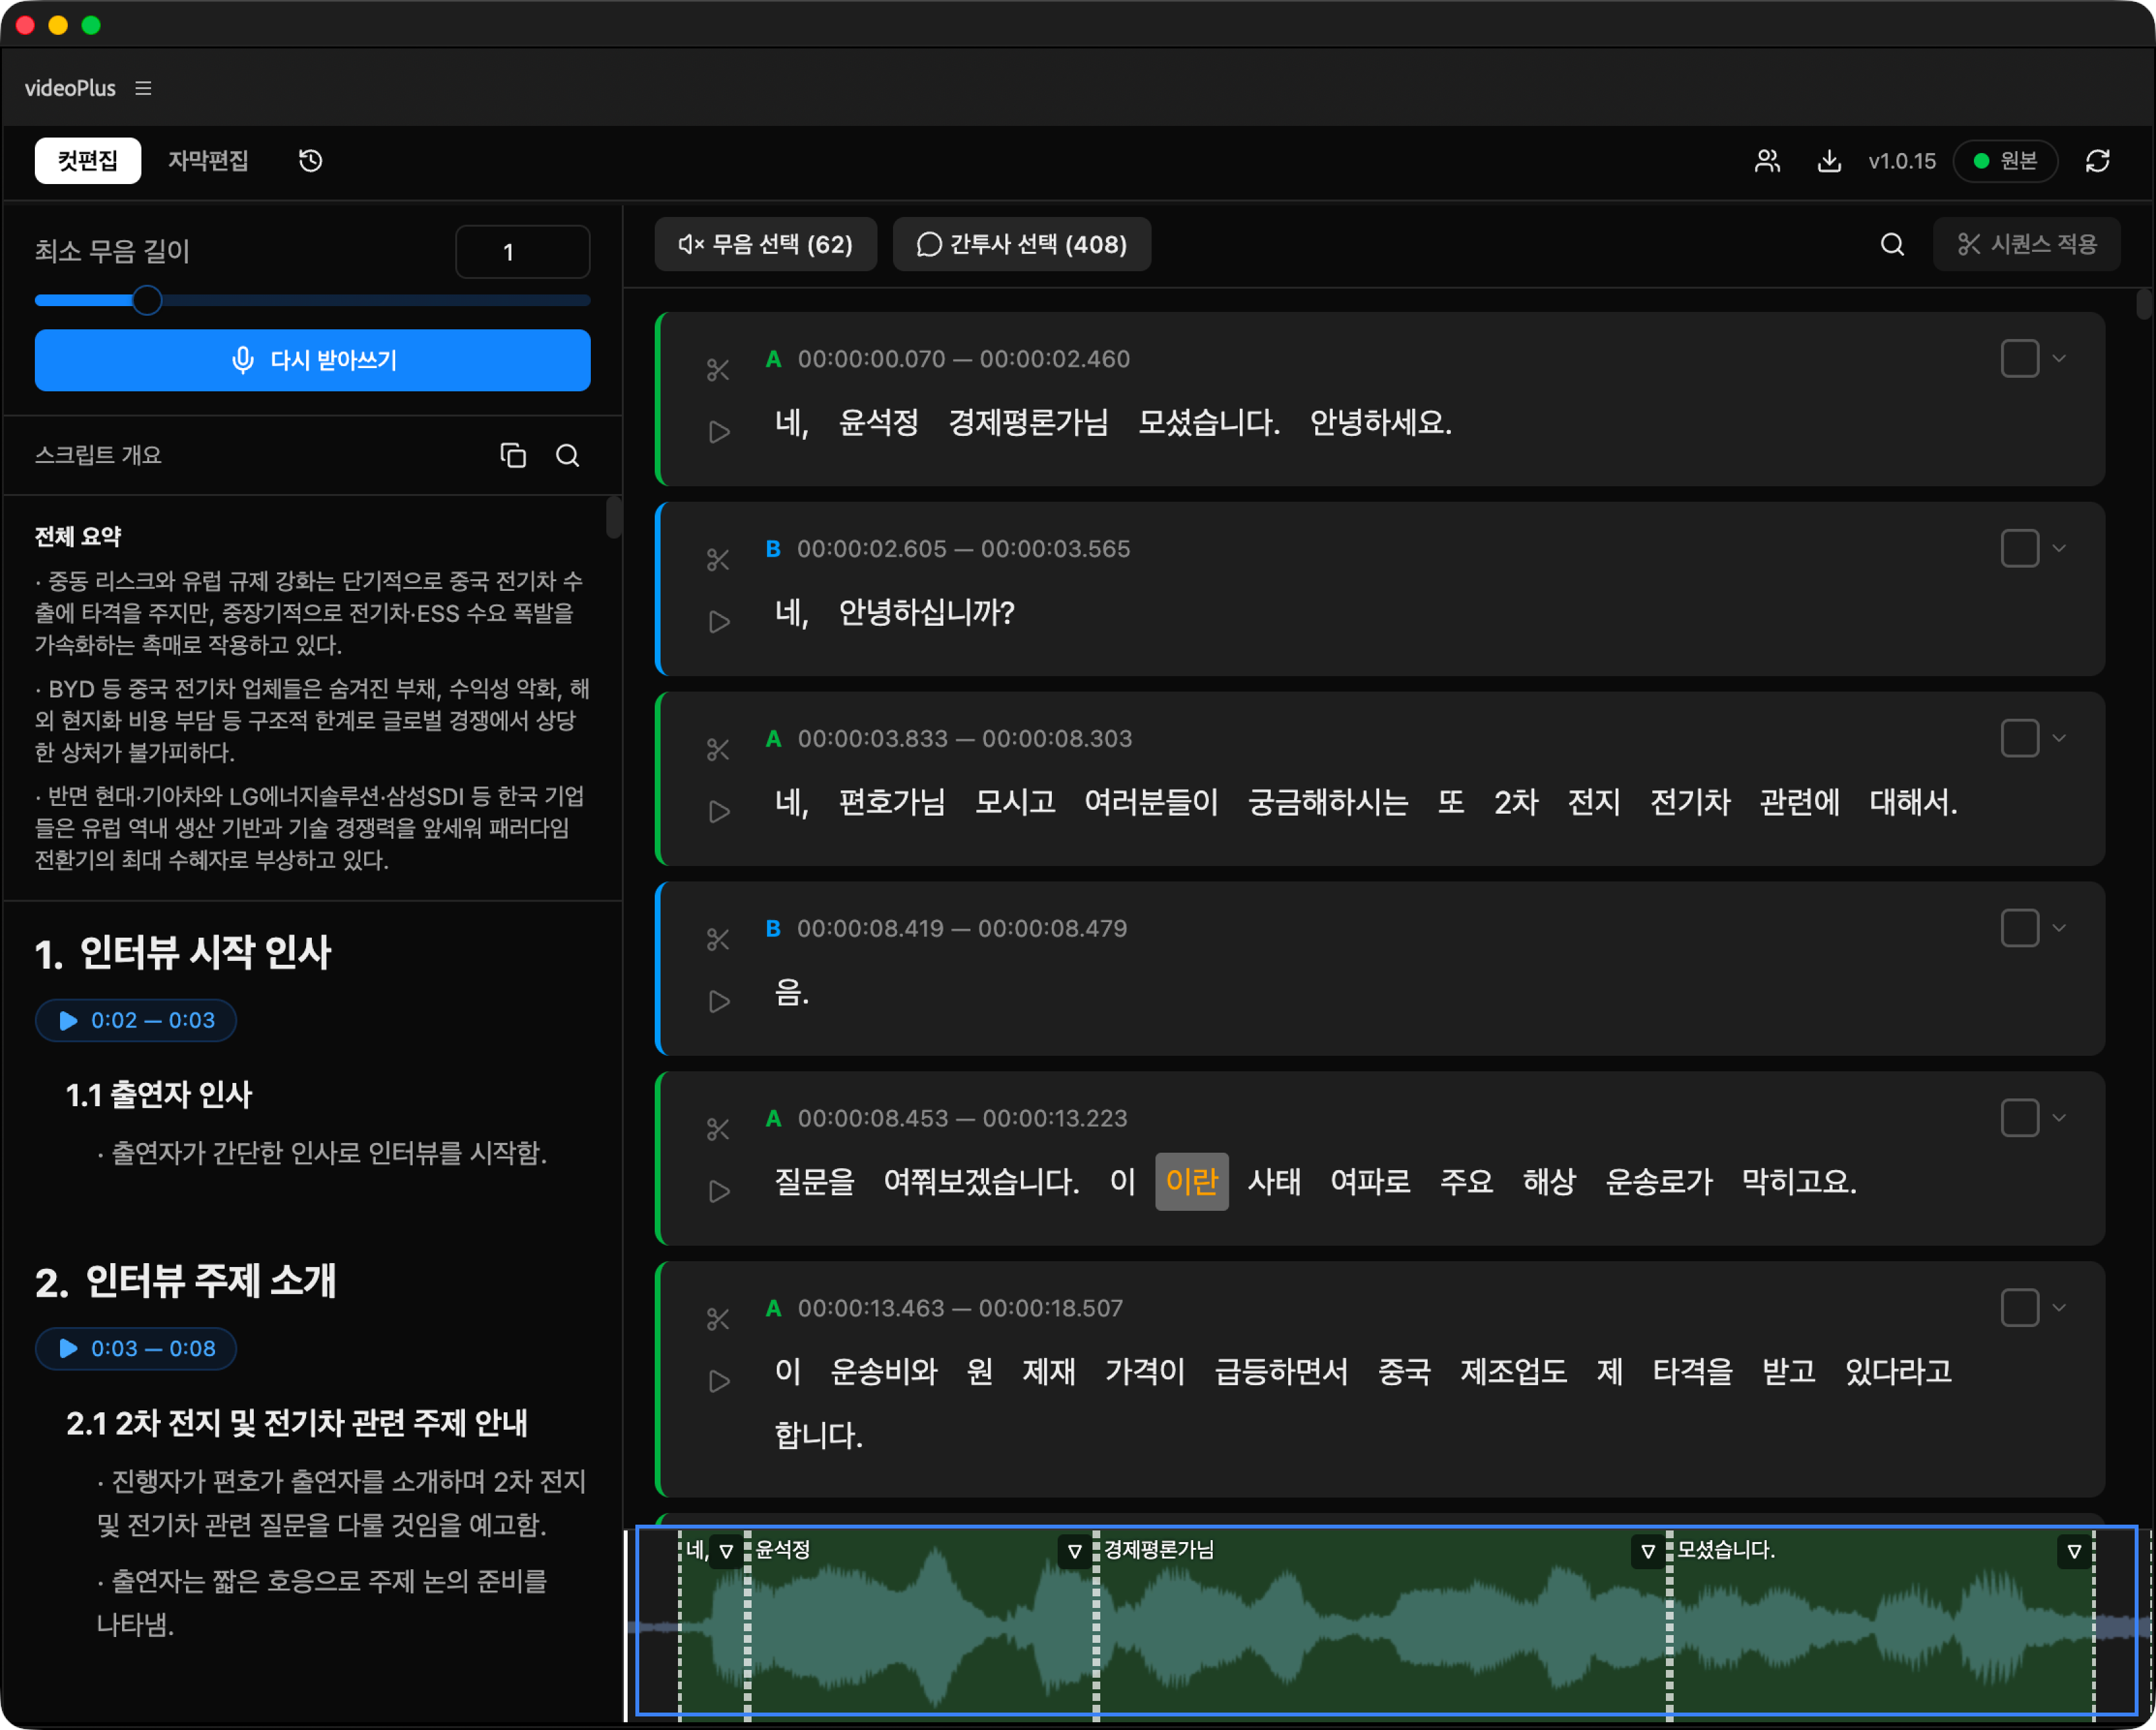Screen dimensions: 2156x1730
Task: Open the users icon in header
Action: pos(1767,161)
